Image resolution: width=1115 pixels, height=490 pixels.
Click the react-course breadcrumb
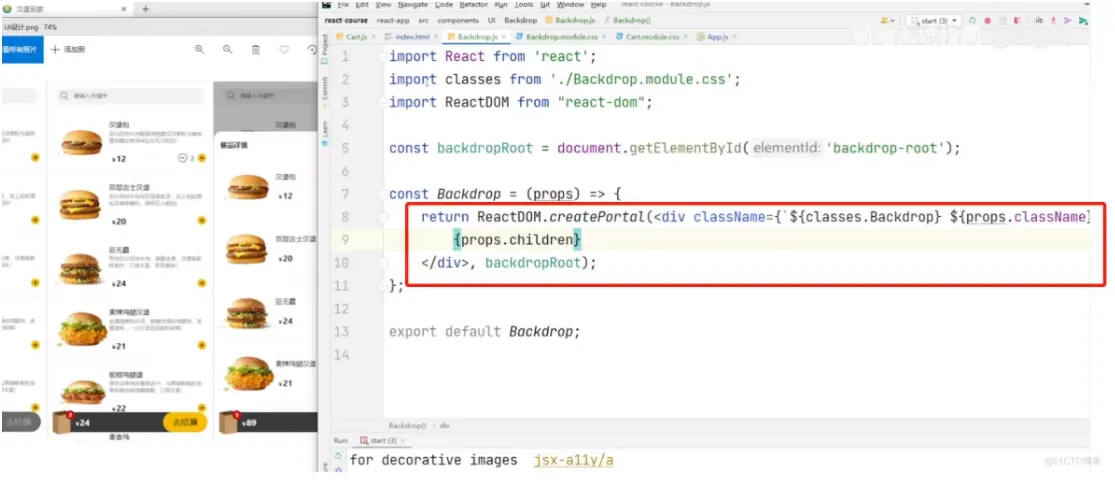(x=346, y=21)
